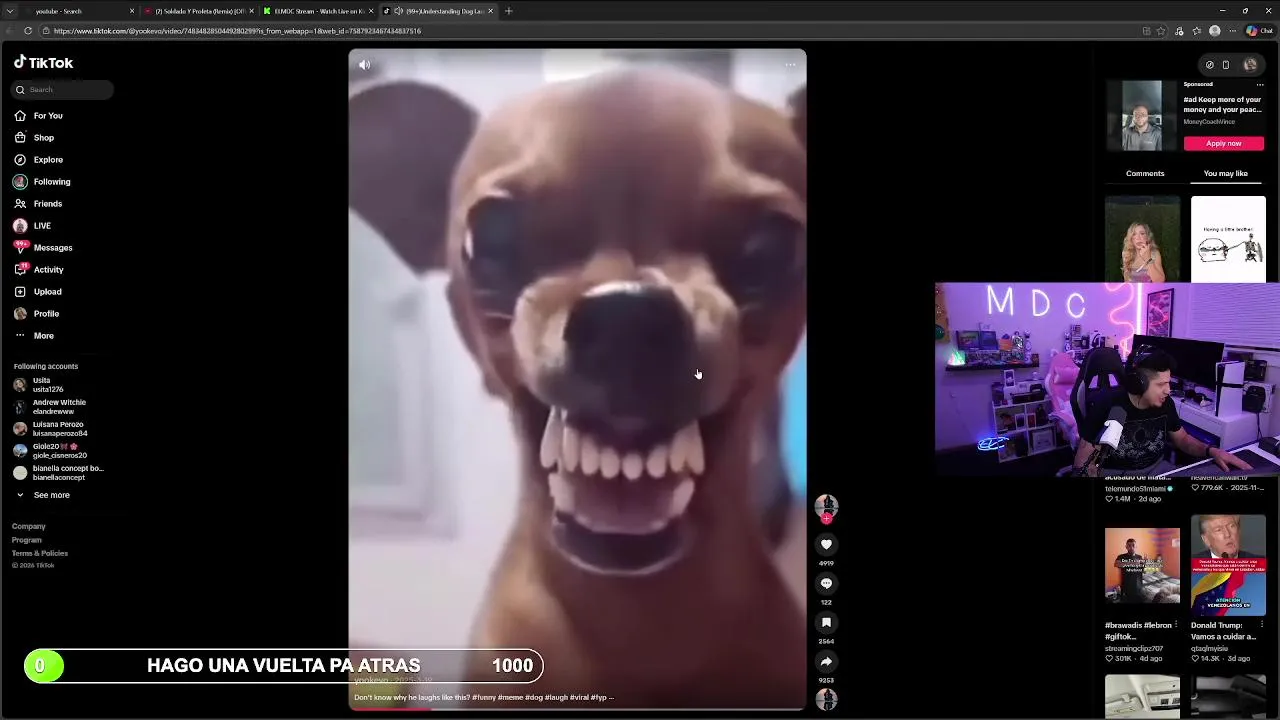Click the TikTok logo in the sidebar
This screenshot has width=1280, height=720.
(43, 62)
